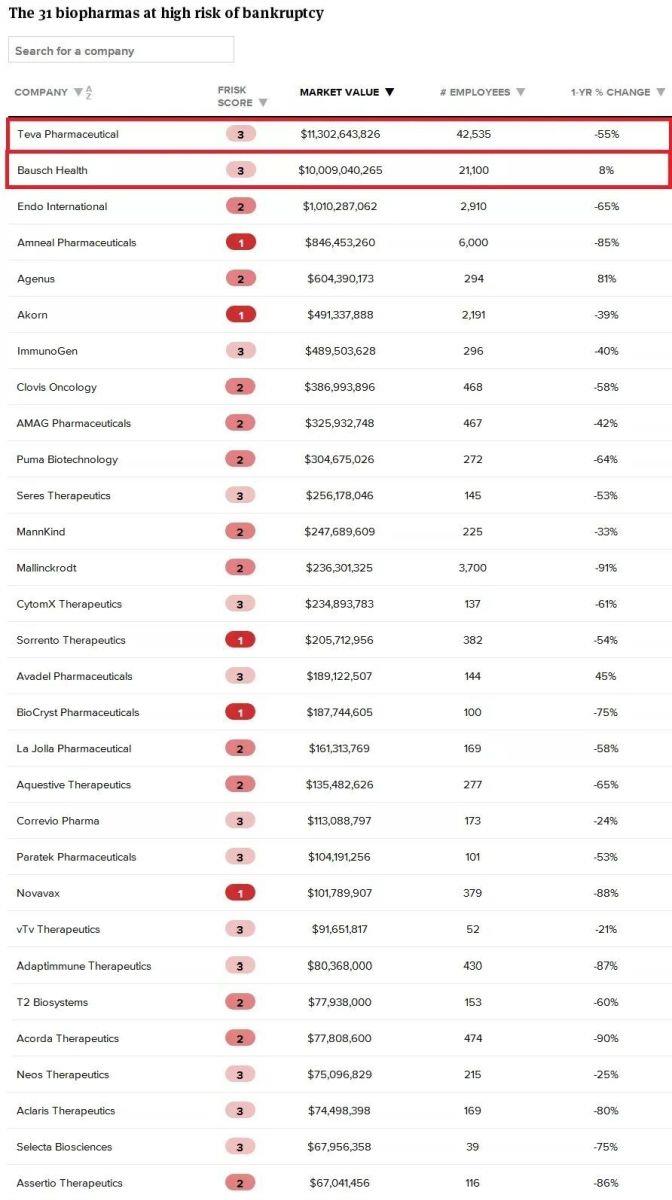Click Teva Pharmaceutical's FRISK score badge
This screenshot has width=672, height=1200.
coord(240,134)
